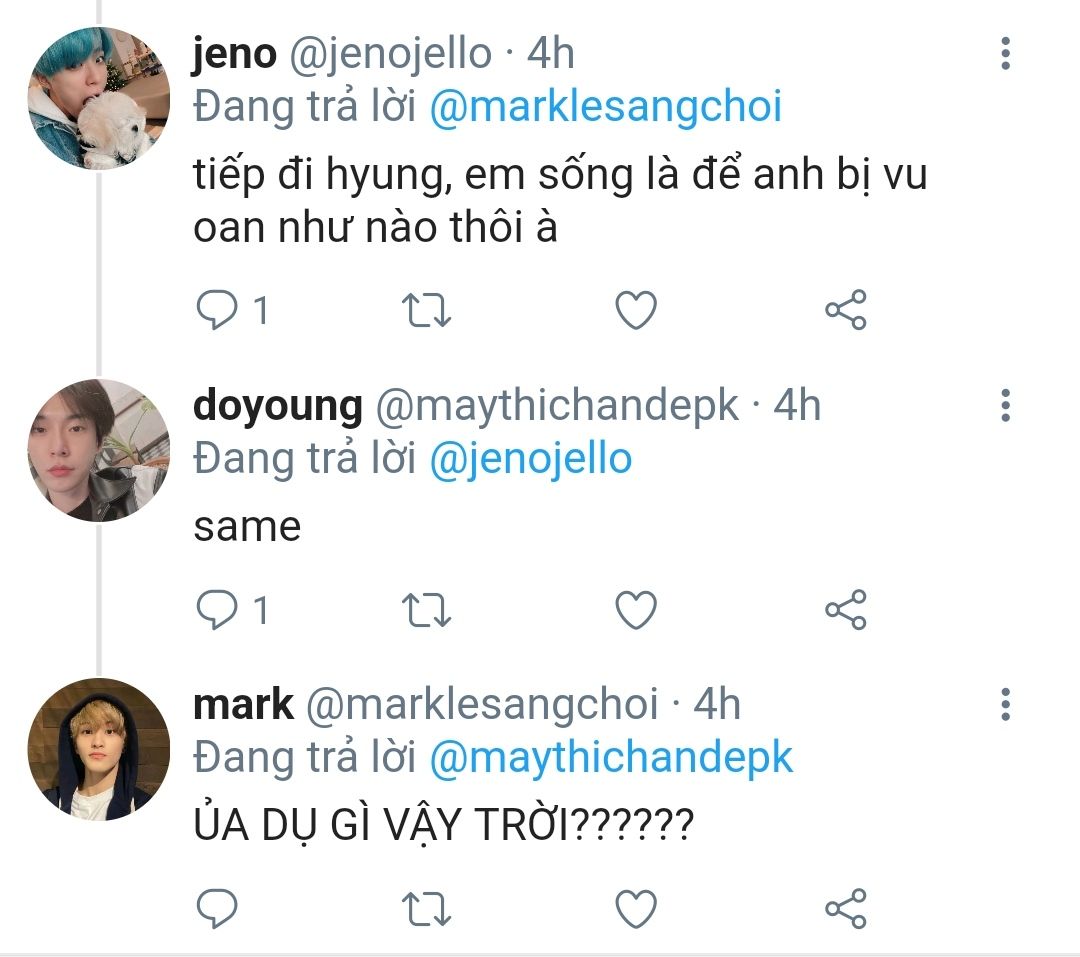Like mark's all-caps tweet

point(635,908)
